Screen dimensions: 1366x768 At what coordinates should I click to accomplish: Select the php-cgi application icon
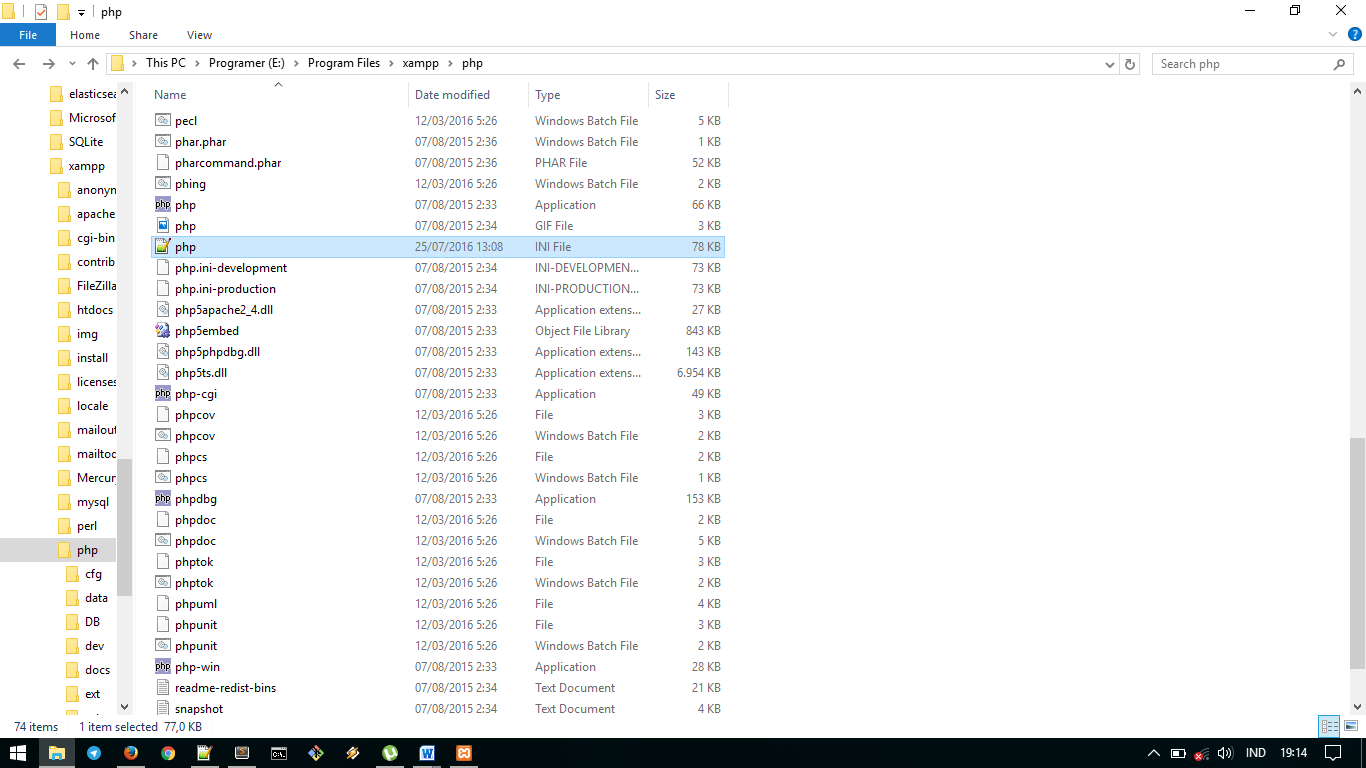tap(163, 393)
